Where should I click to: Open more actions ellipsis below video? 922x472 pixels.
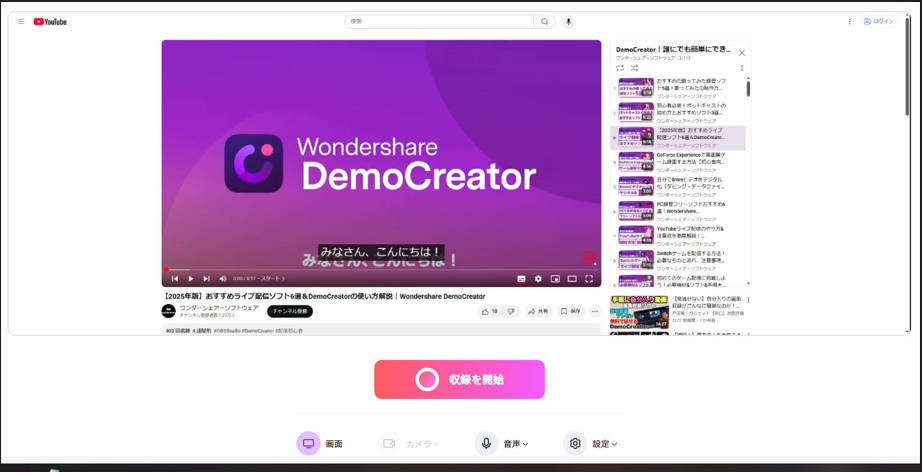tap(594, 311)
